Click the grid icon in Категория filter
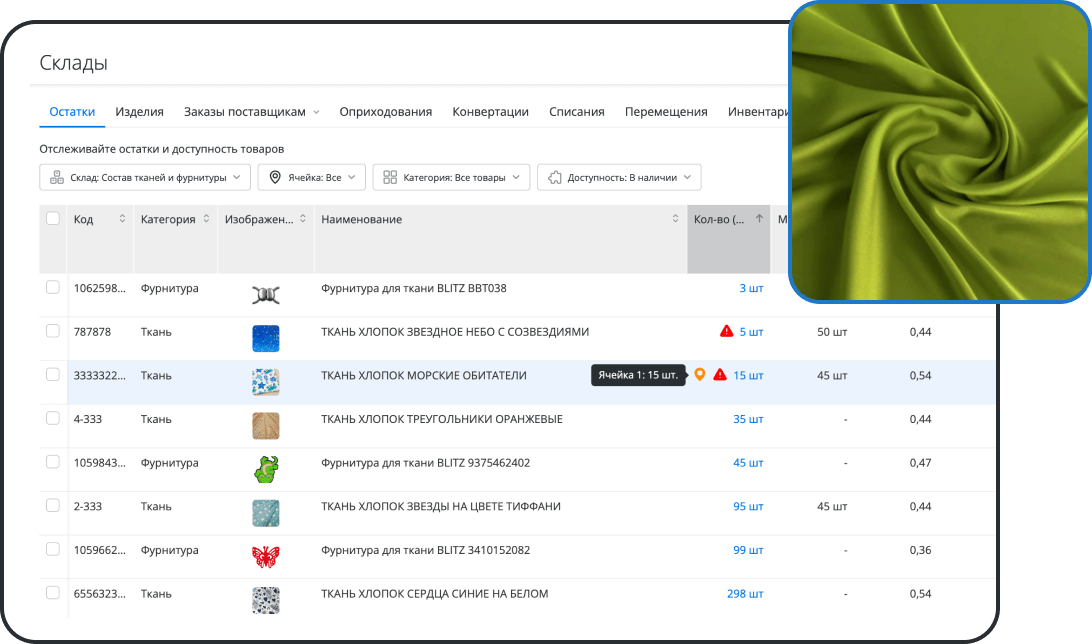This screenshot has width=1092, height=644. [x=387, y=177]
